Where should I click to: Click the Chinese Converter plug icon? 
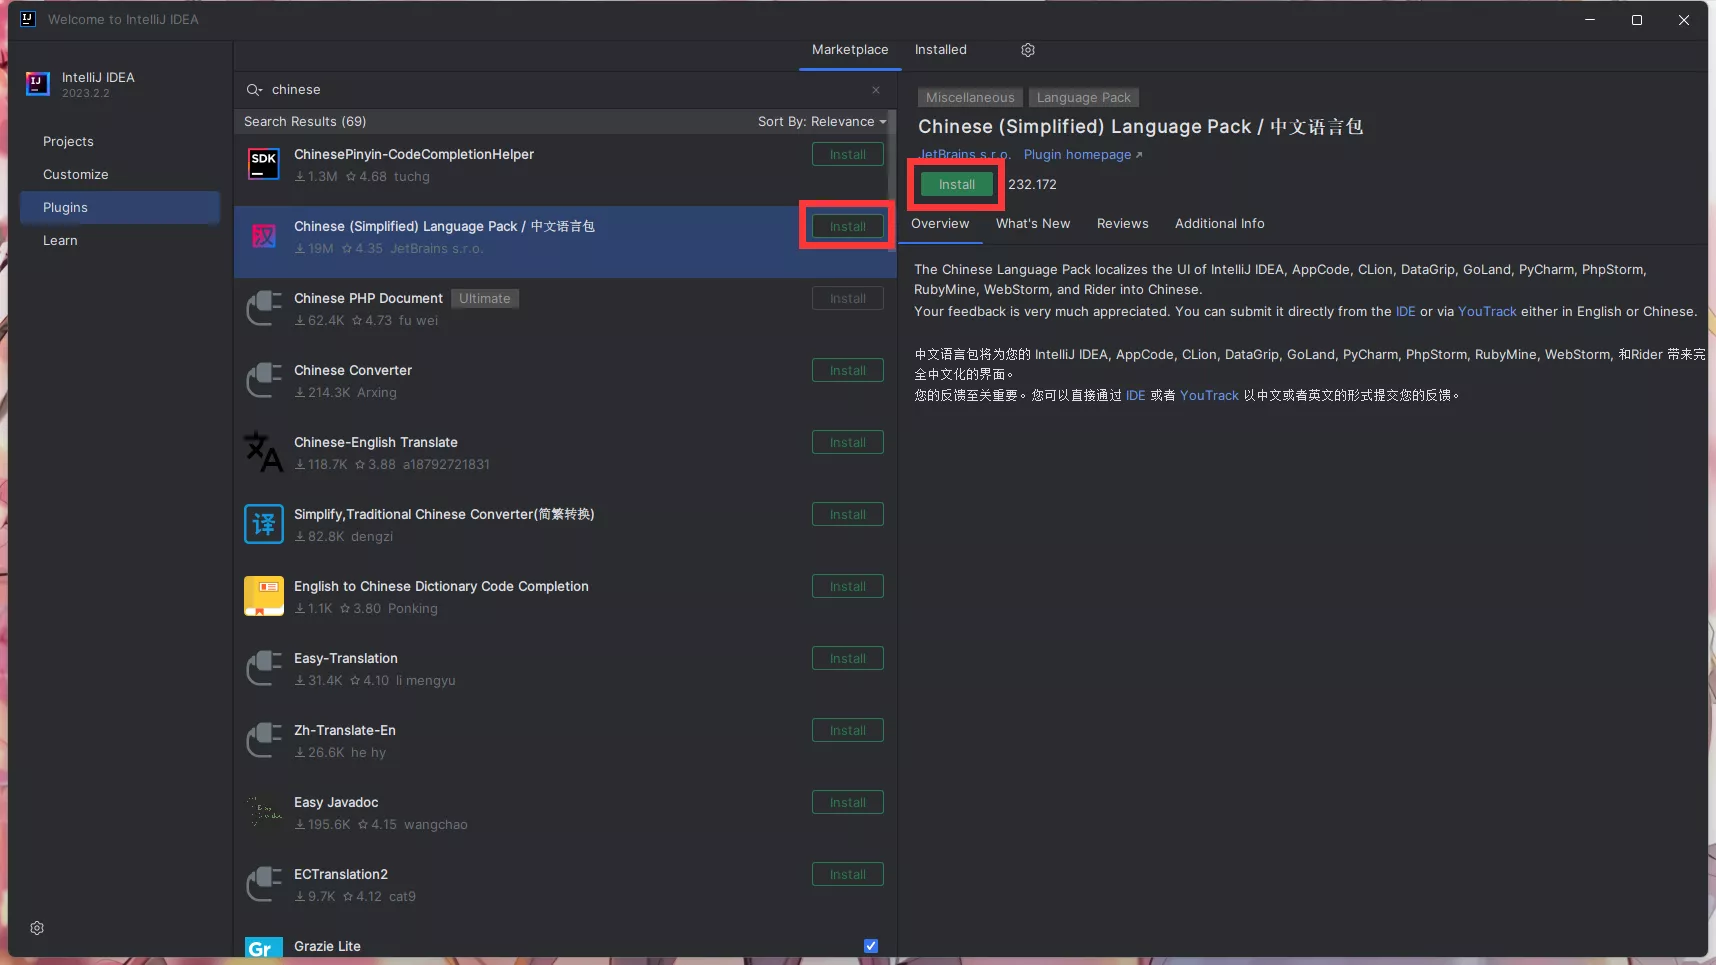point(264,381)
